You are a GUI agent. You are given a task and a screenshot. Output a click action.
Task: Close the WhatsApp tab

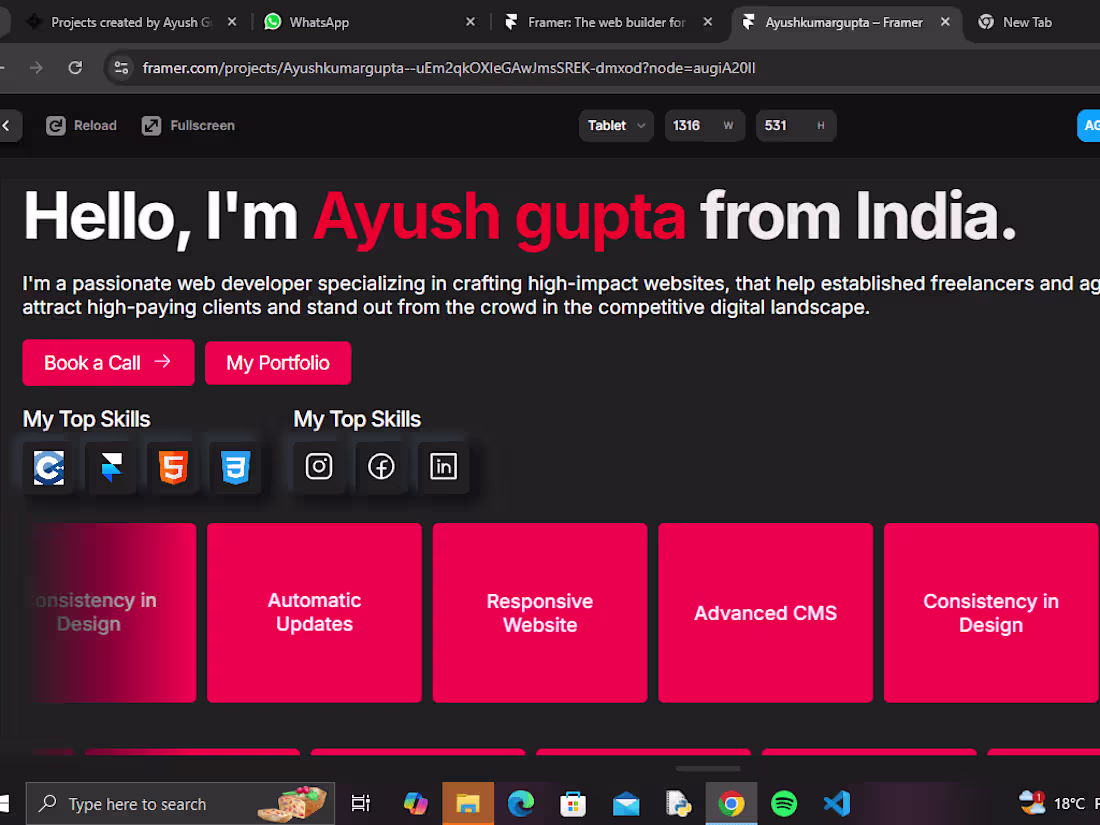coord(471,22)
